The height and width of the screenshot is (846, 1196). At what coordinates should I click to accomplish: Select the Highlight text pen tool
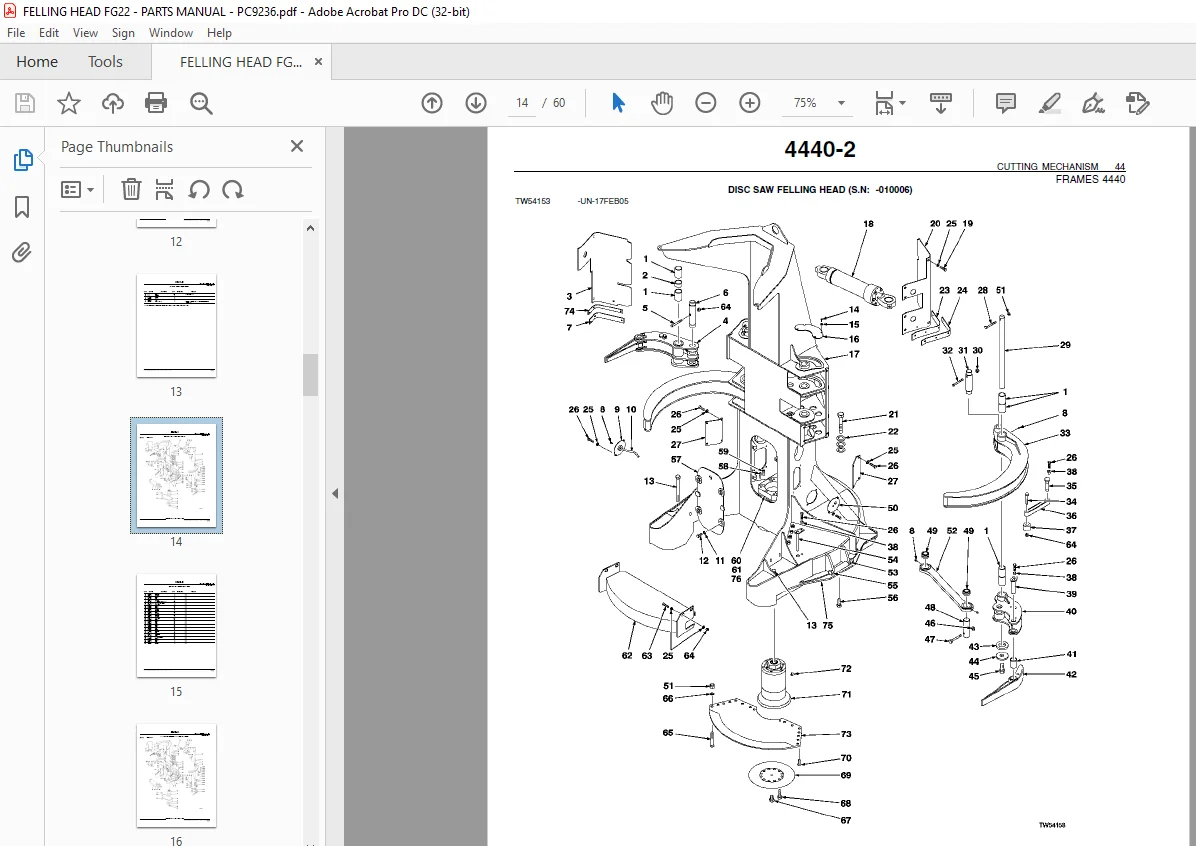tap(1050, 103)
